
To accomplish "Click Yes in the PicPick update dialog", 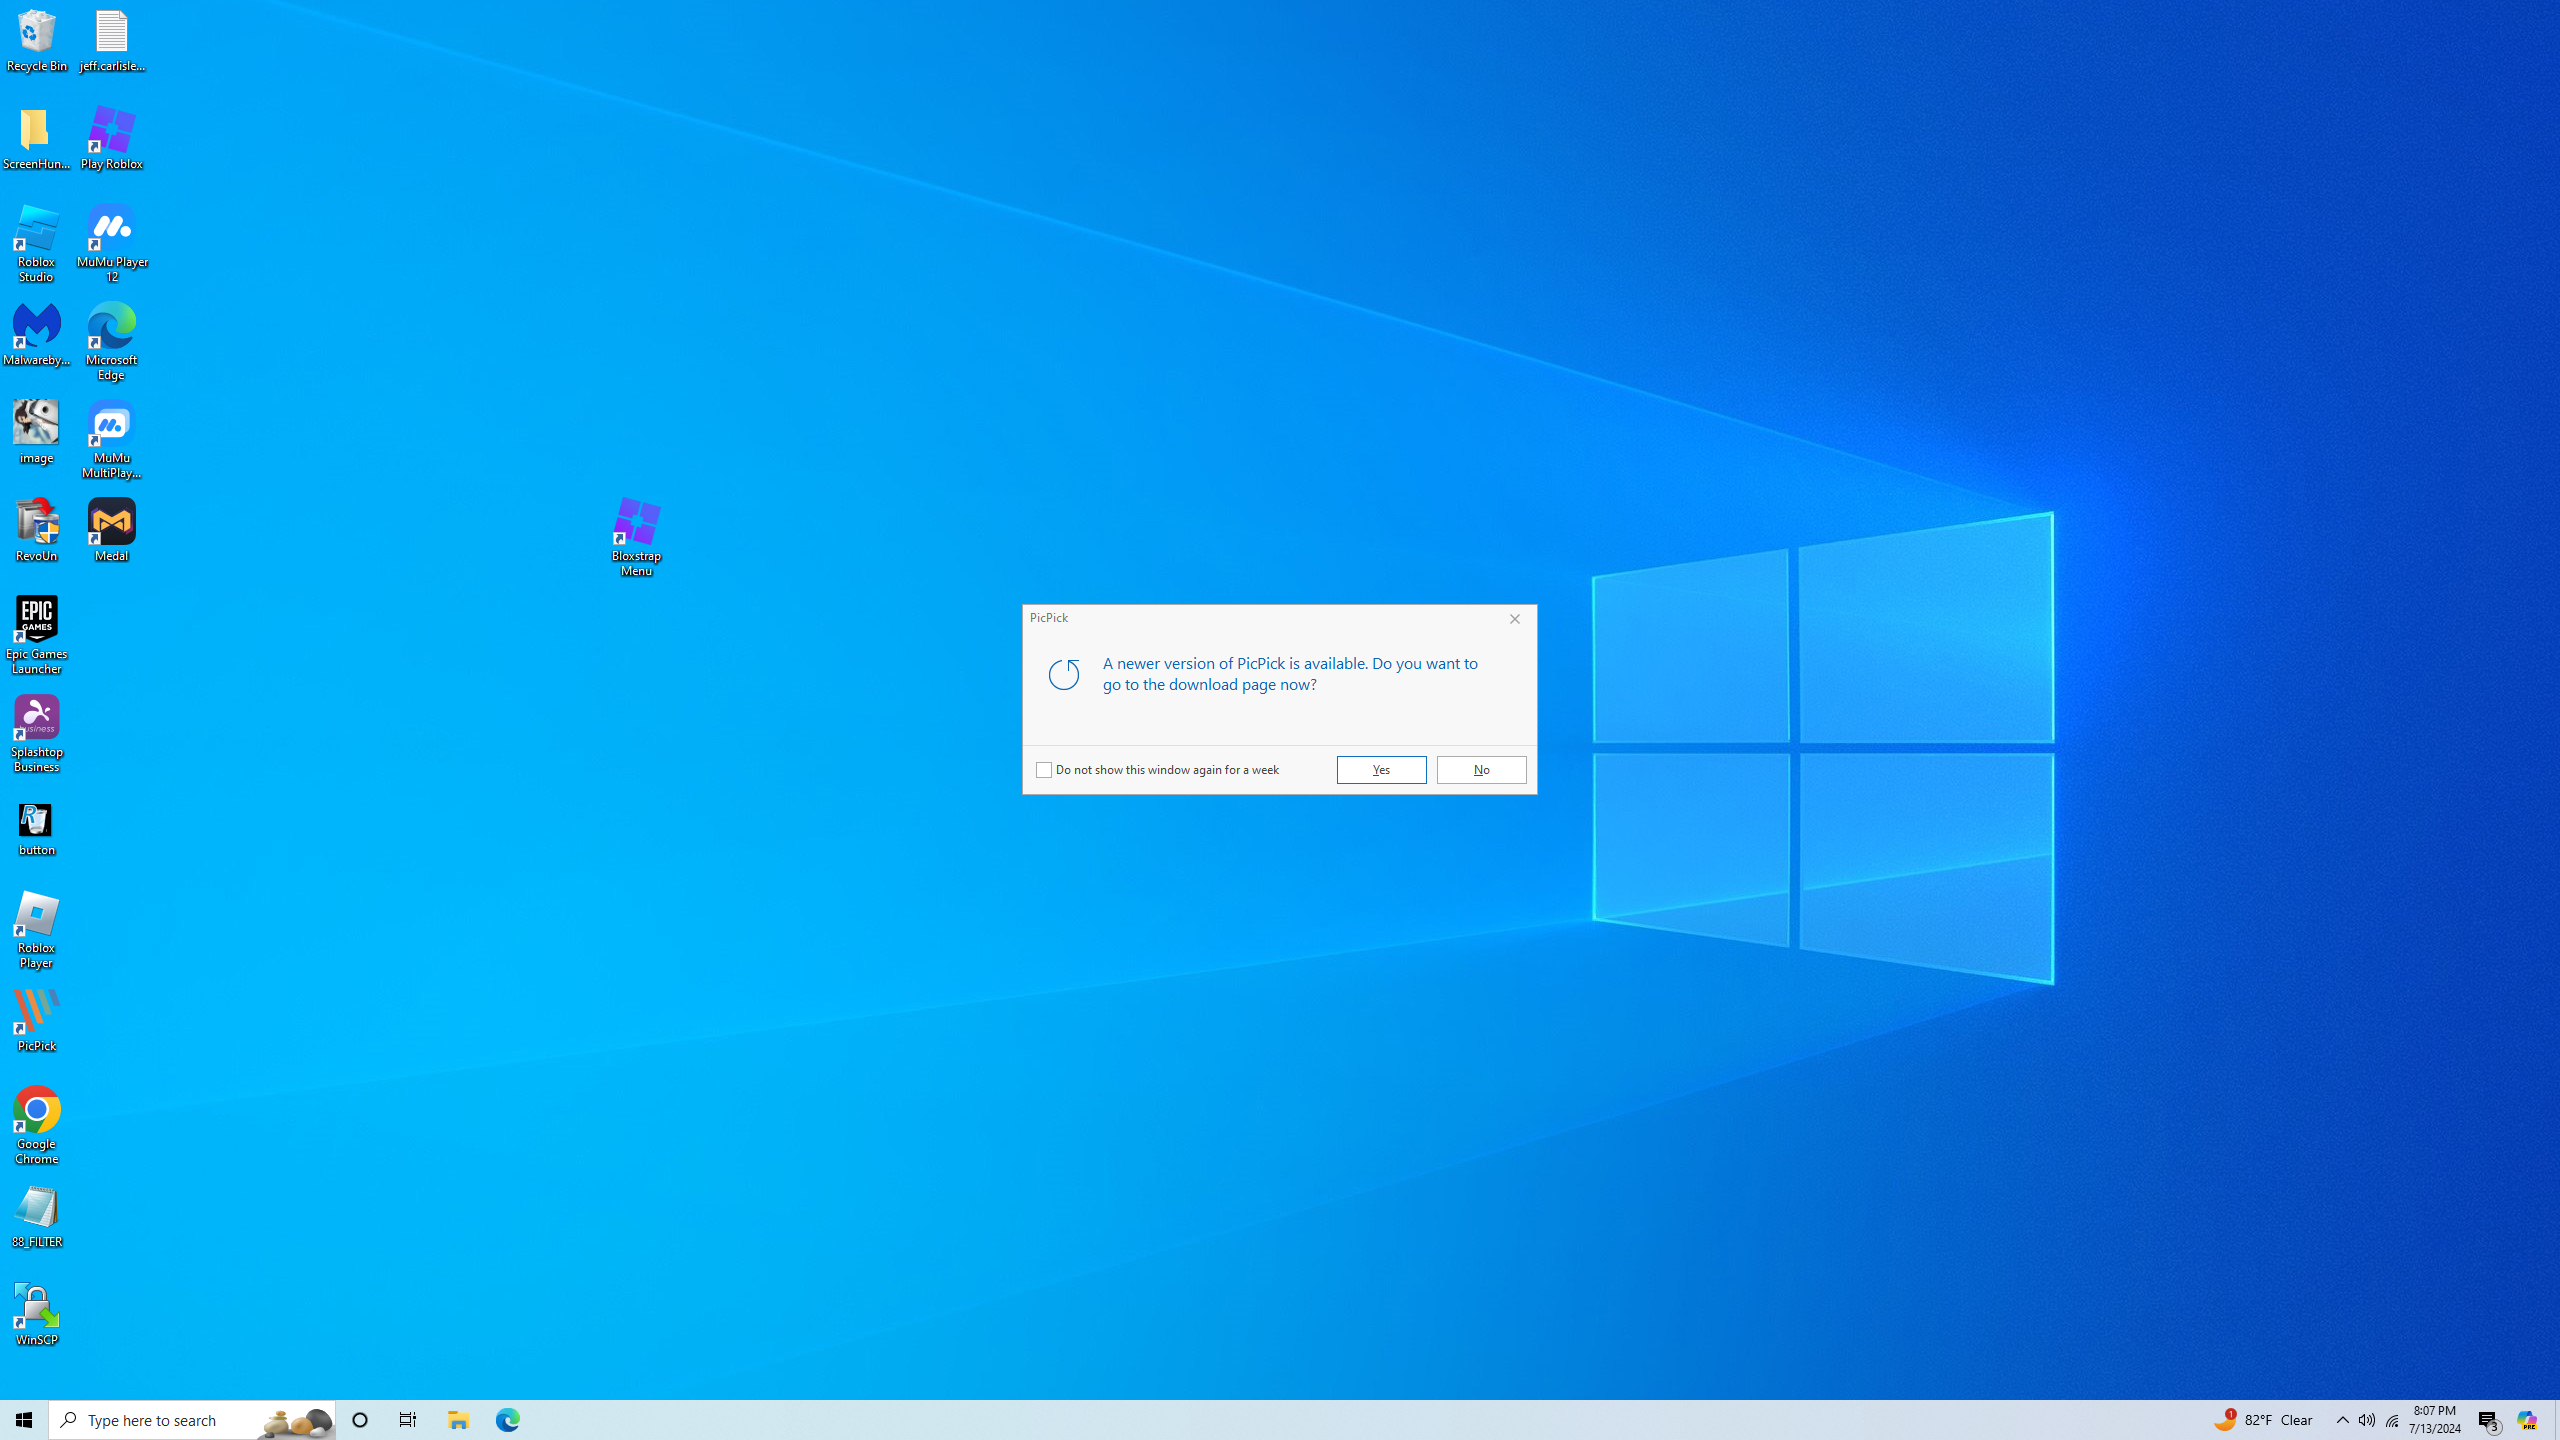I will click(1381, 770).
